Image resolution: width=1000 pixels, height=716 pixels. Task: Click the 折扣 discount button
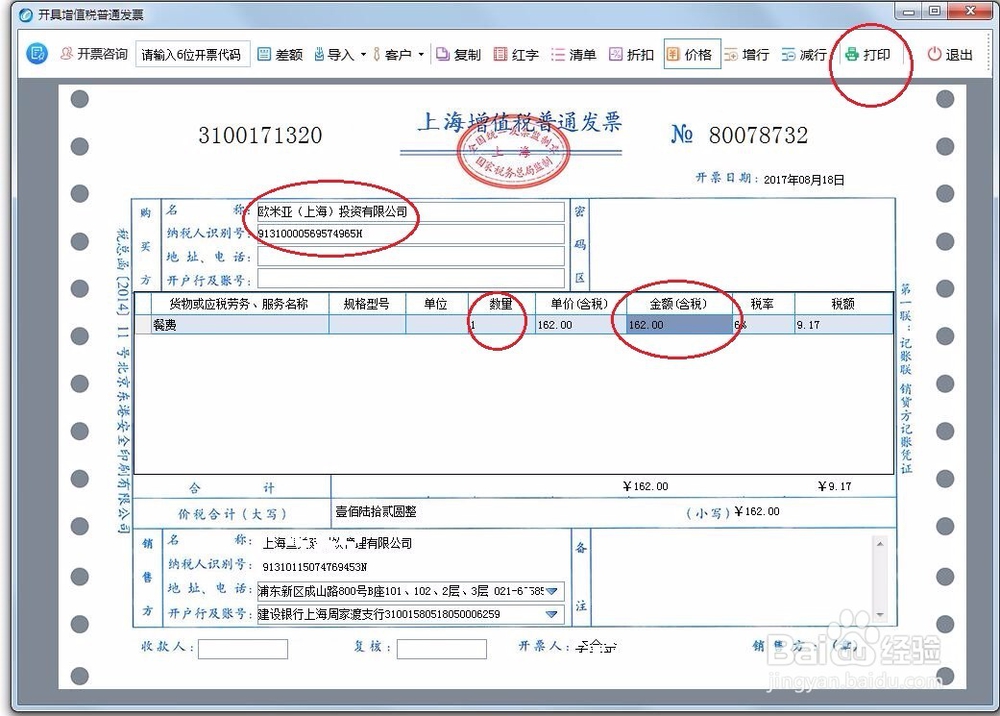tap(631, 55)
